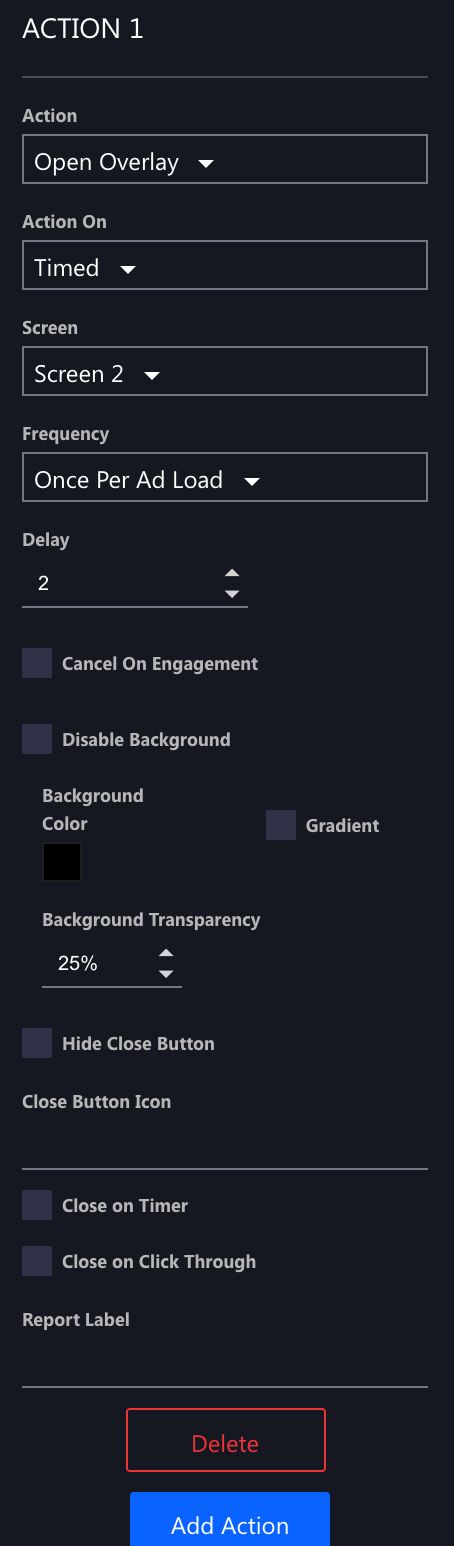Enable Cancel On Engagement checkbox
This screenshot has height=1546, width=454.
37,664
